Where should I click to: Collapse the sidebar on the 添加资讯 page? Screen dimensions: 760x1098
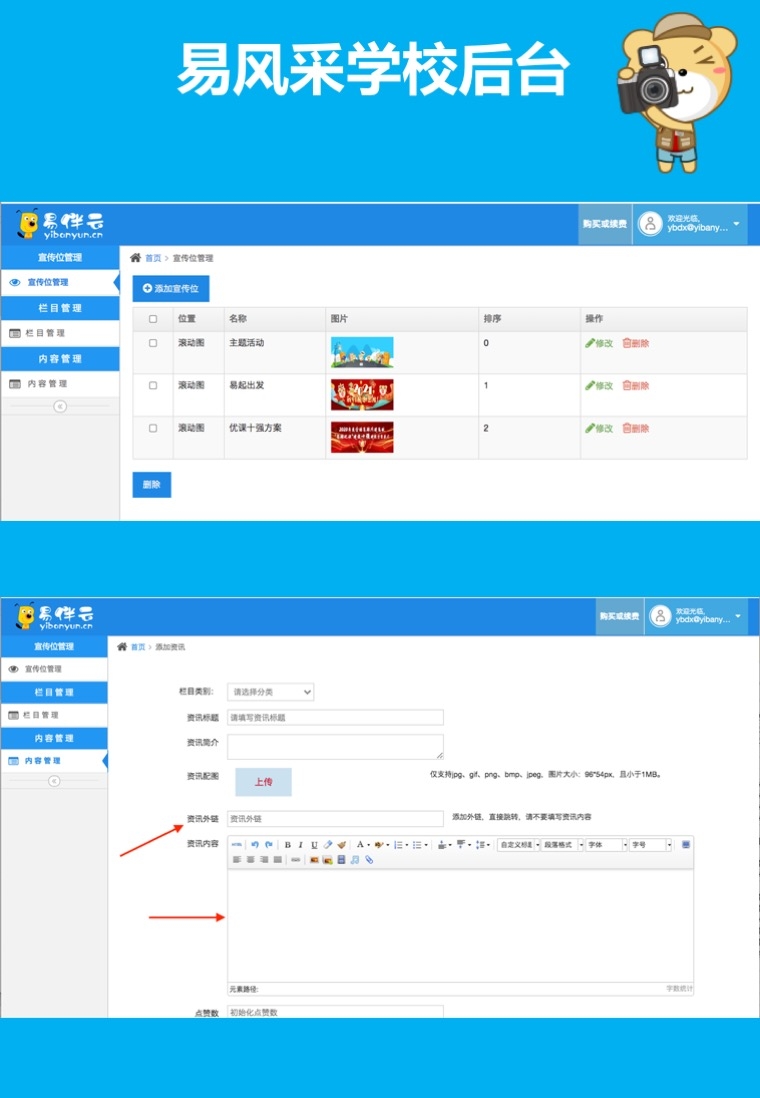[54, 781]
